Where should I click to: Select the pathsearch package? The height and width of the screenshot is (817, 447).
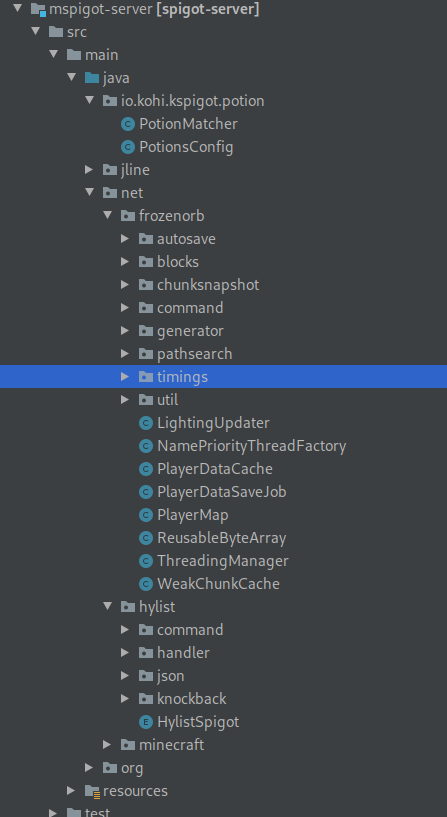(x=195, y=354)
